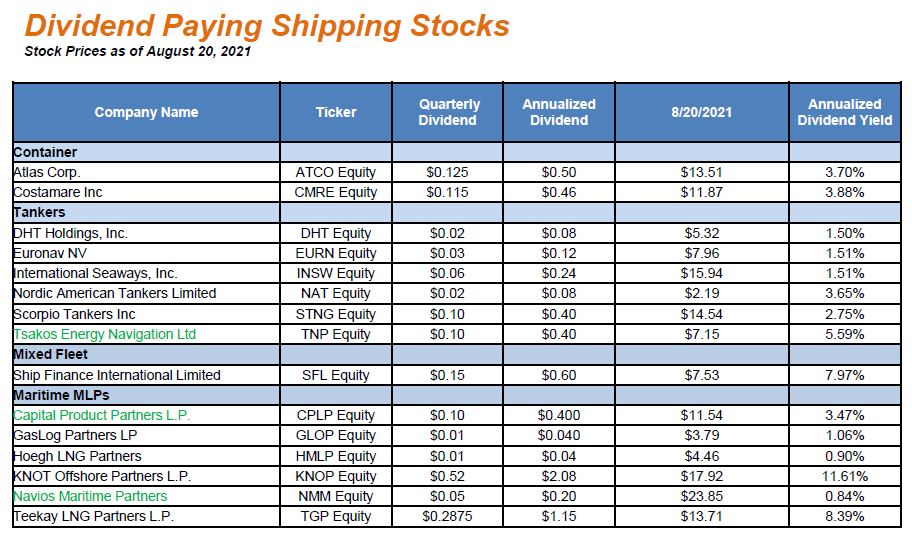Viewport: 912px width, 546px height.
Task: Select the Ticker column header
Action: [x=336, y=112]
